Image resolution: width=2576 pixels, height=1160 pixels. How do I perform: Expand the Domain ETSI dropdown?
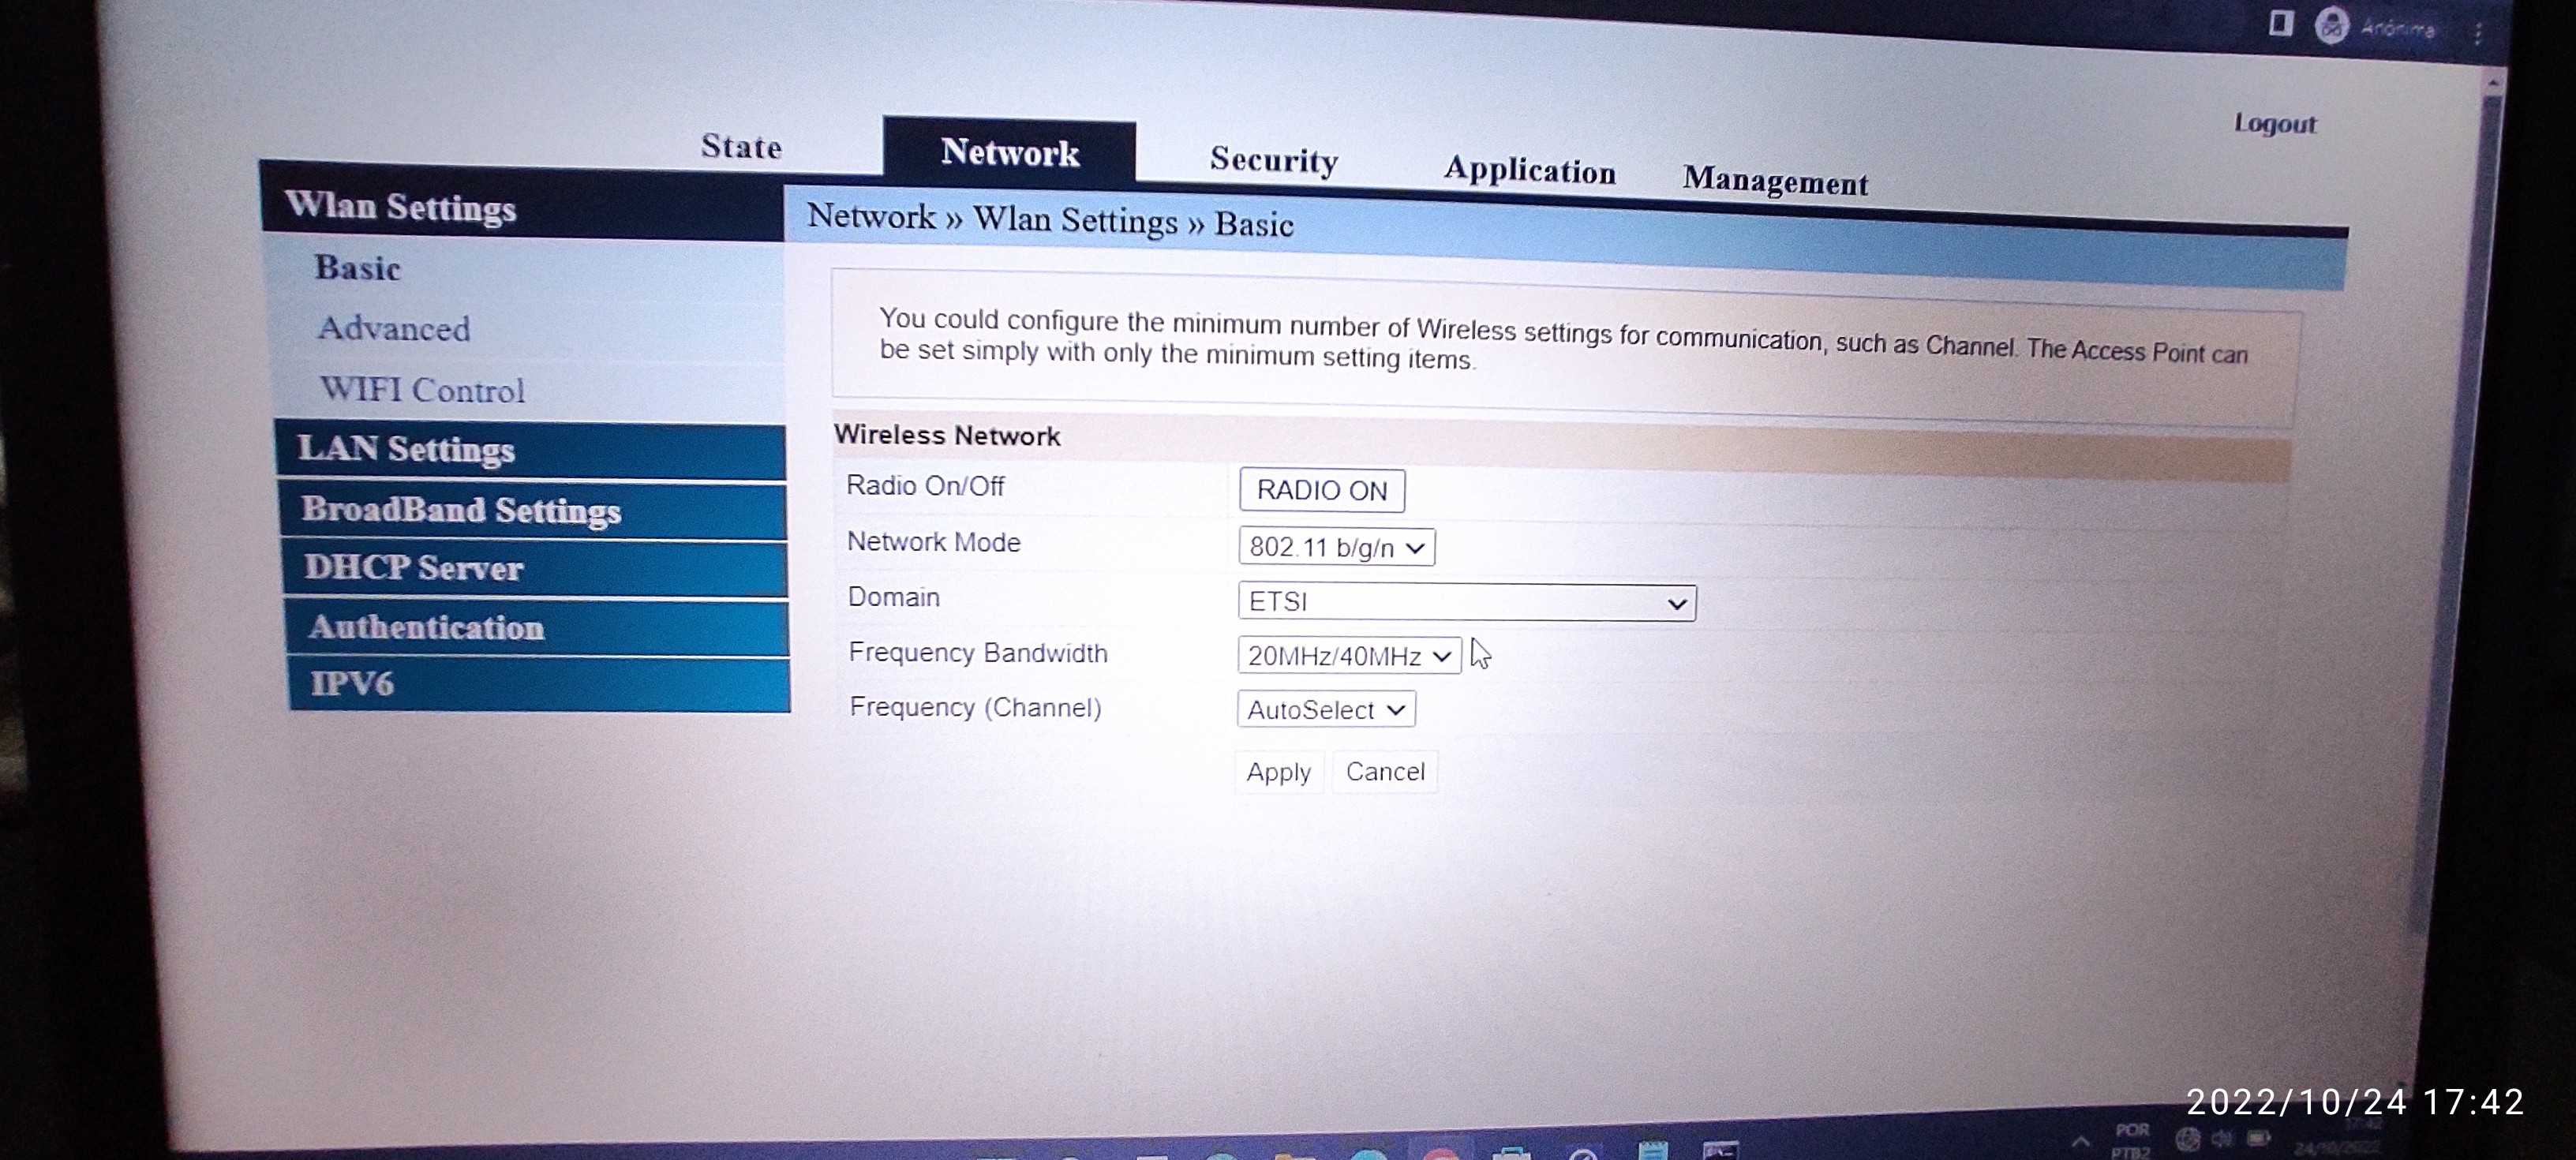coord(1466,602)
